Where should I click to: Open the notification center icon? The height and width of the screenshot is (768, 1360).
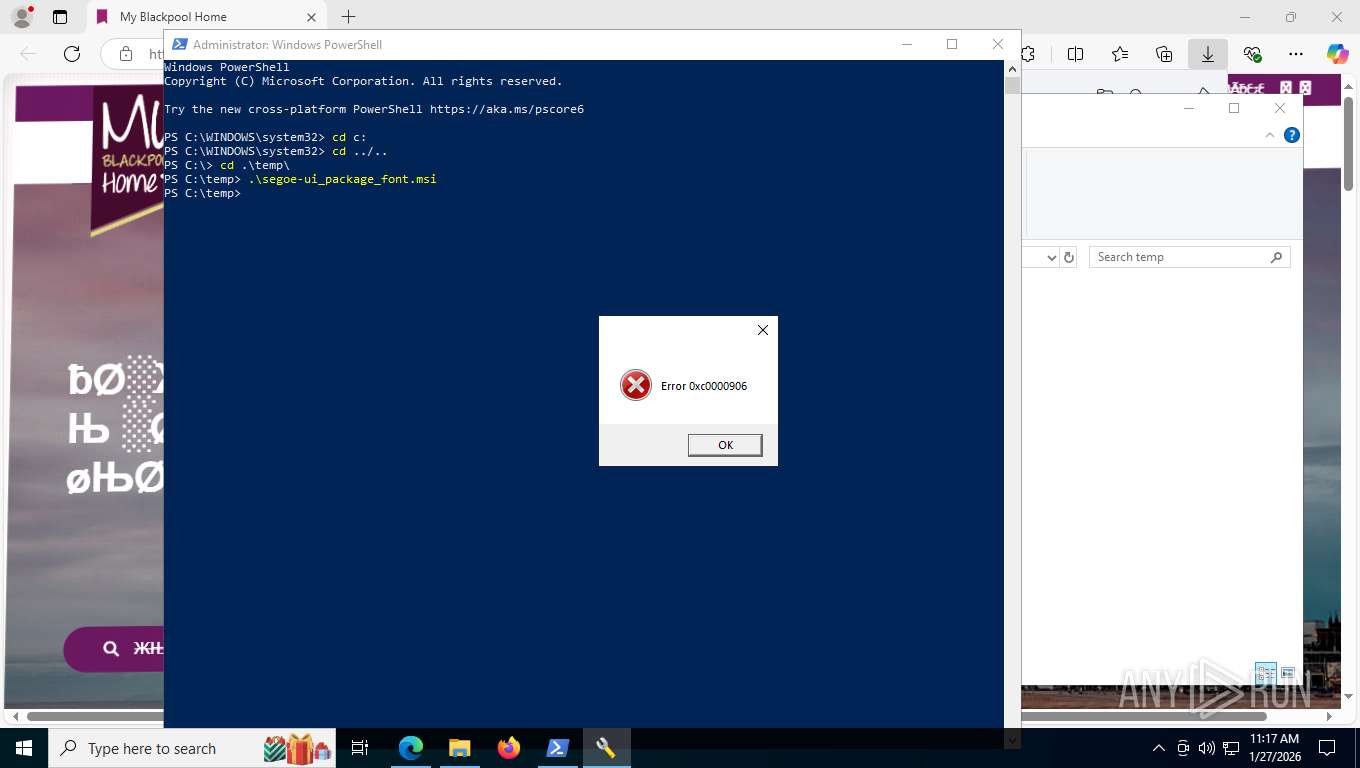click(1327, 748)
